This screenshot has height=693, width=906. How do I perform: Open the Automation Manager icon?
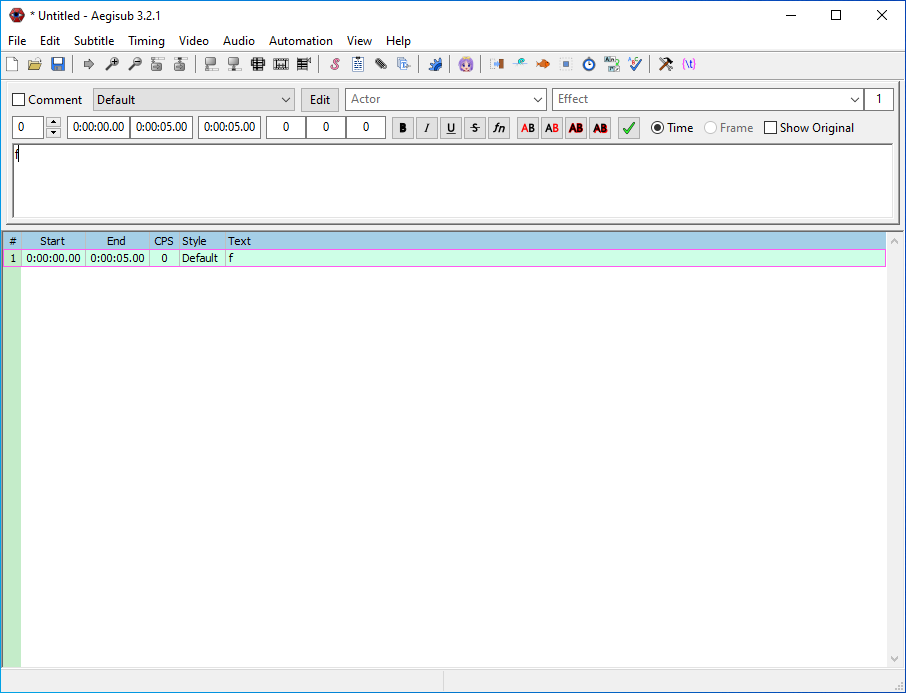coord(435,64)
